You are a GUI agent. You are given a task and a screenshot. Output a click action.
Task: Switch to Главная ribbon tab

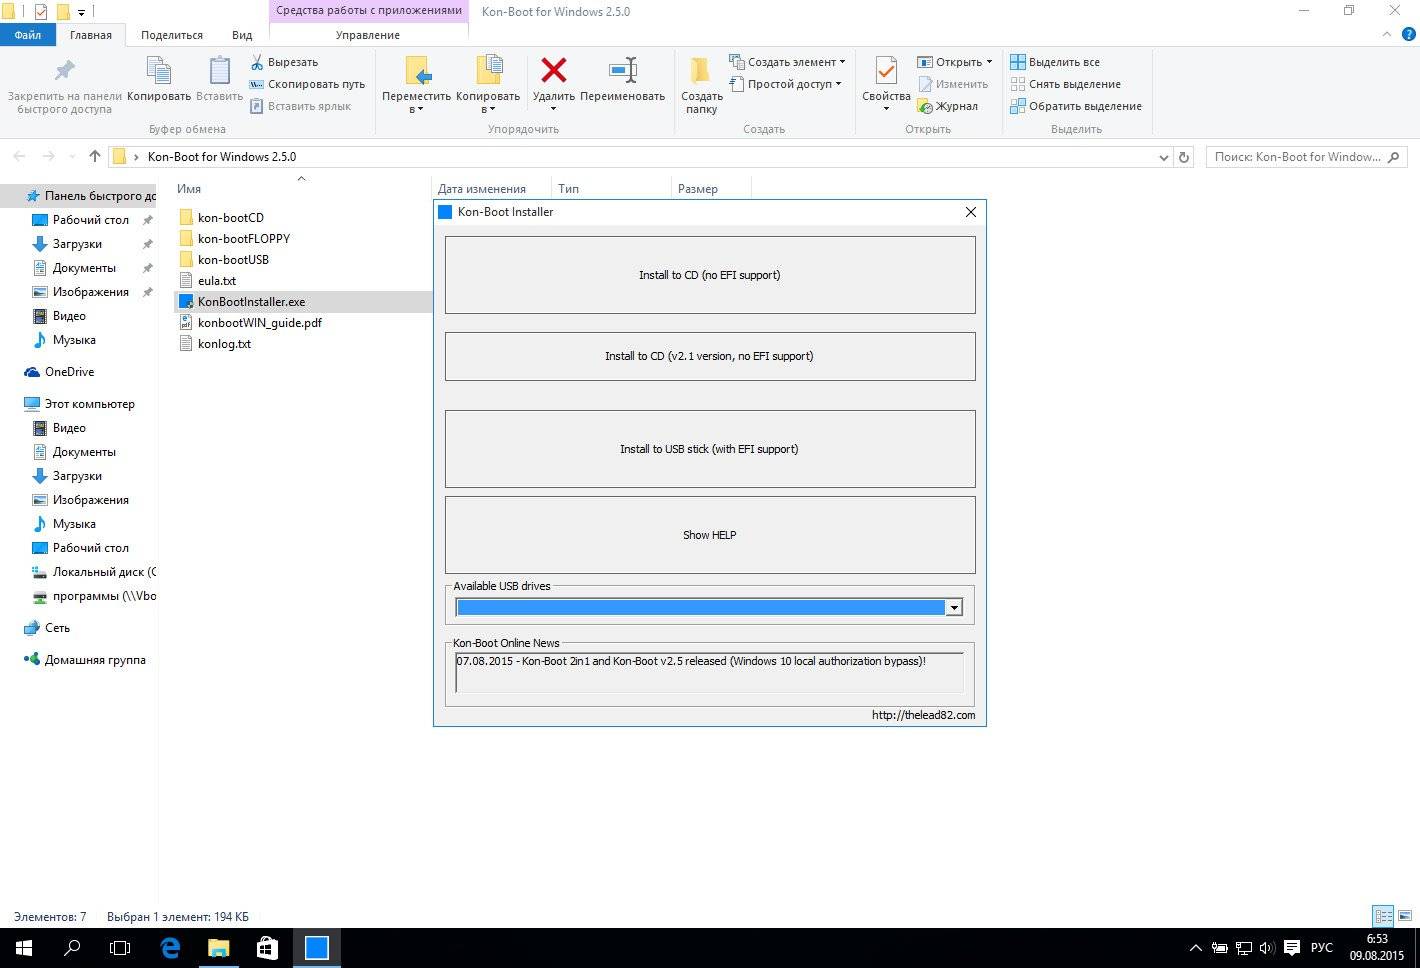click(x=91, y=35)
